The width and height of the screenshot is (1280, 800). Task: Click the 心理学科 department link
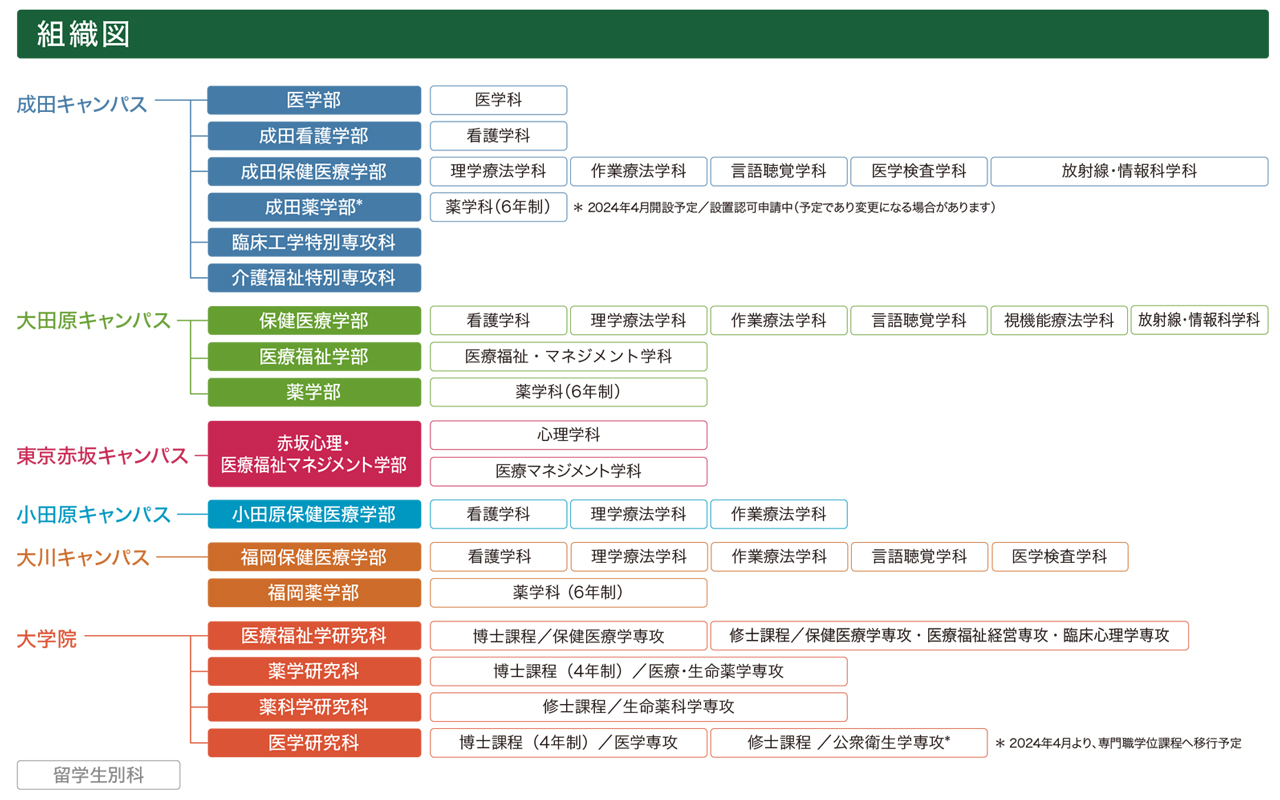(x=568, y=435)
